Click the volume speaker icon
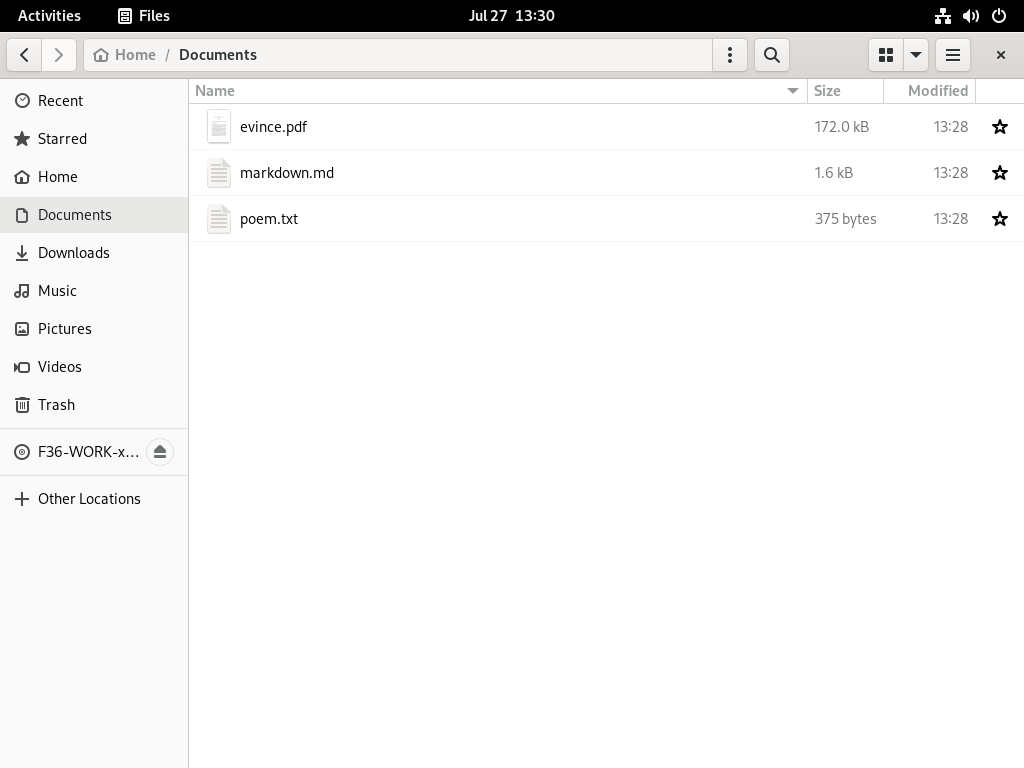 coord(970,16)
